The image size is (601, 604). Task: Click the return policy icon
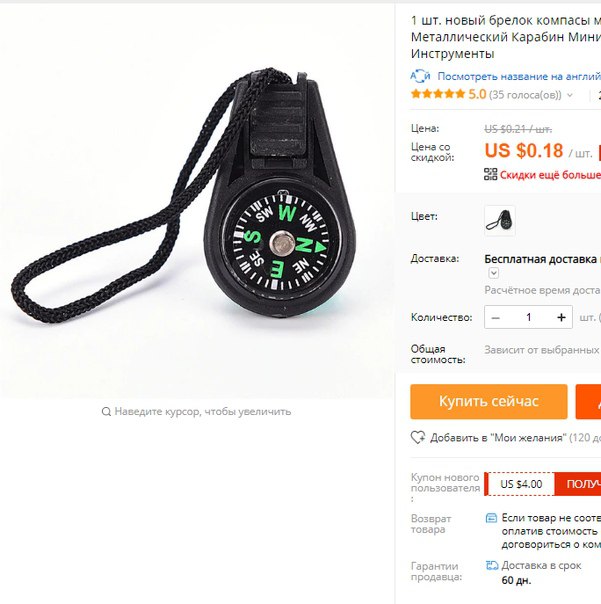(491, 518)
